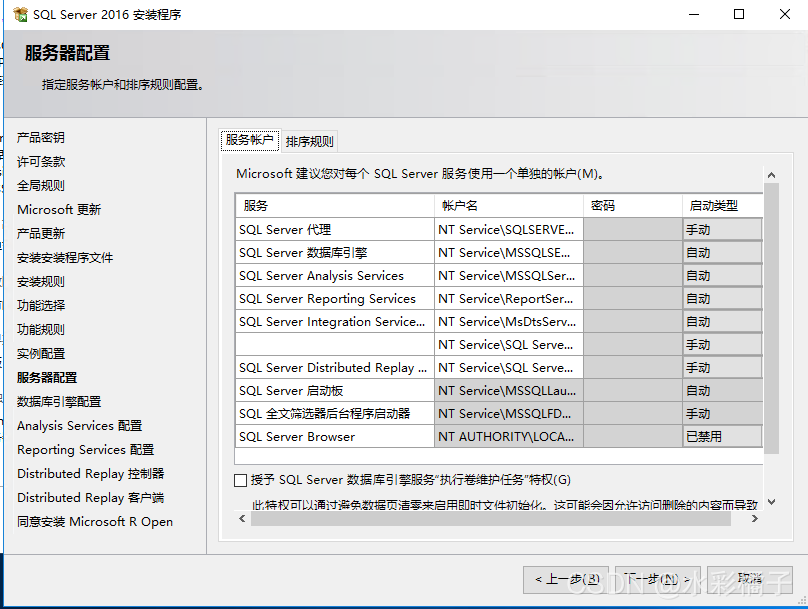The image size is (808, 609).
Task: Click the vertical scrollbar thumb
Action: tap(771, 318)
